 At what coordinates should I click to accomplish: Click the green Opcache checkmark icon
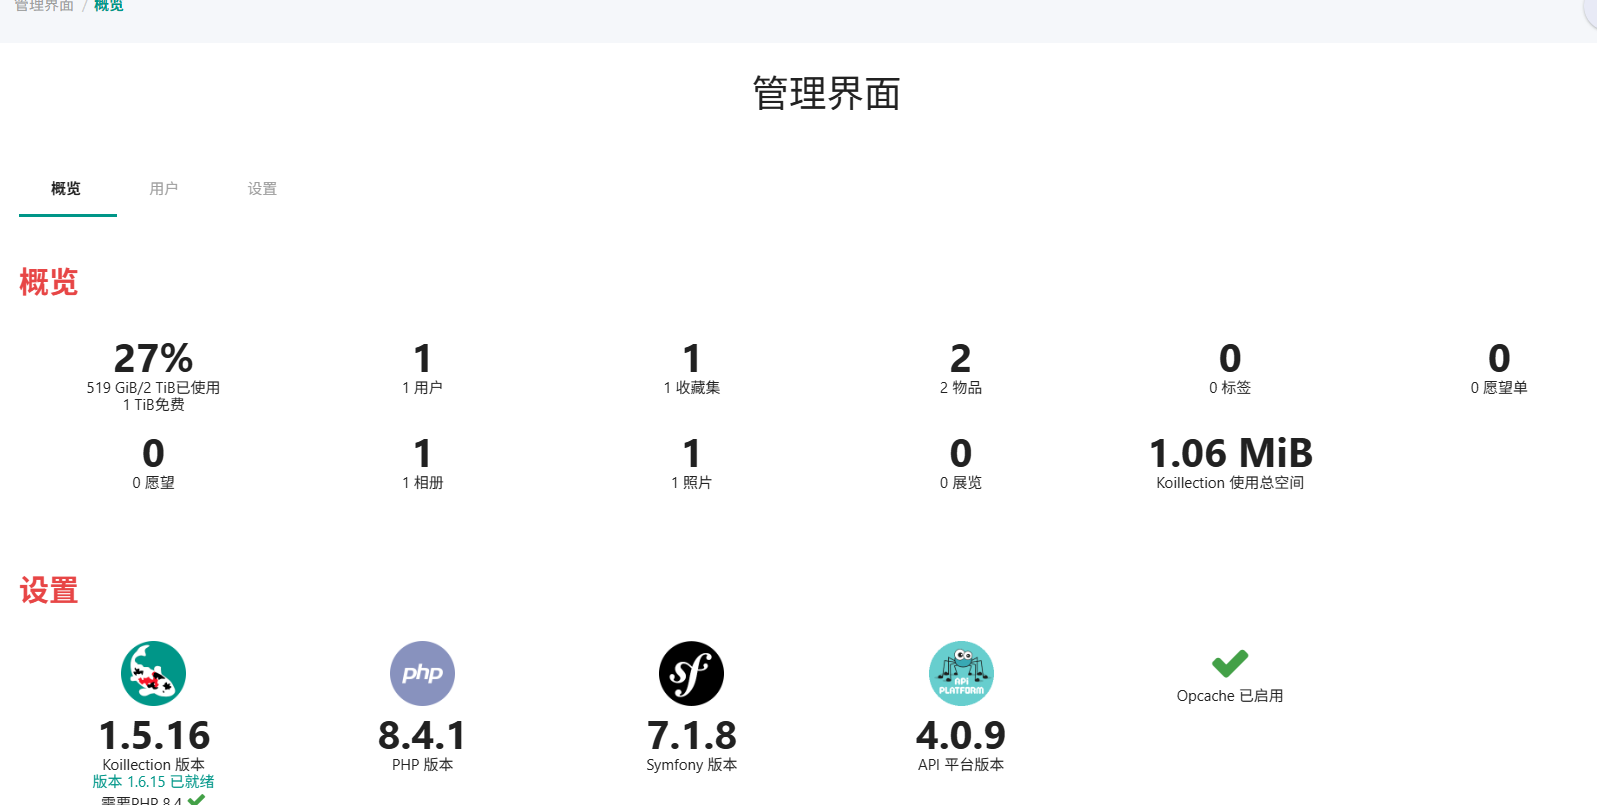(1230, 663)
